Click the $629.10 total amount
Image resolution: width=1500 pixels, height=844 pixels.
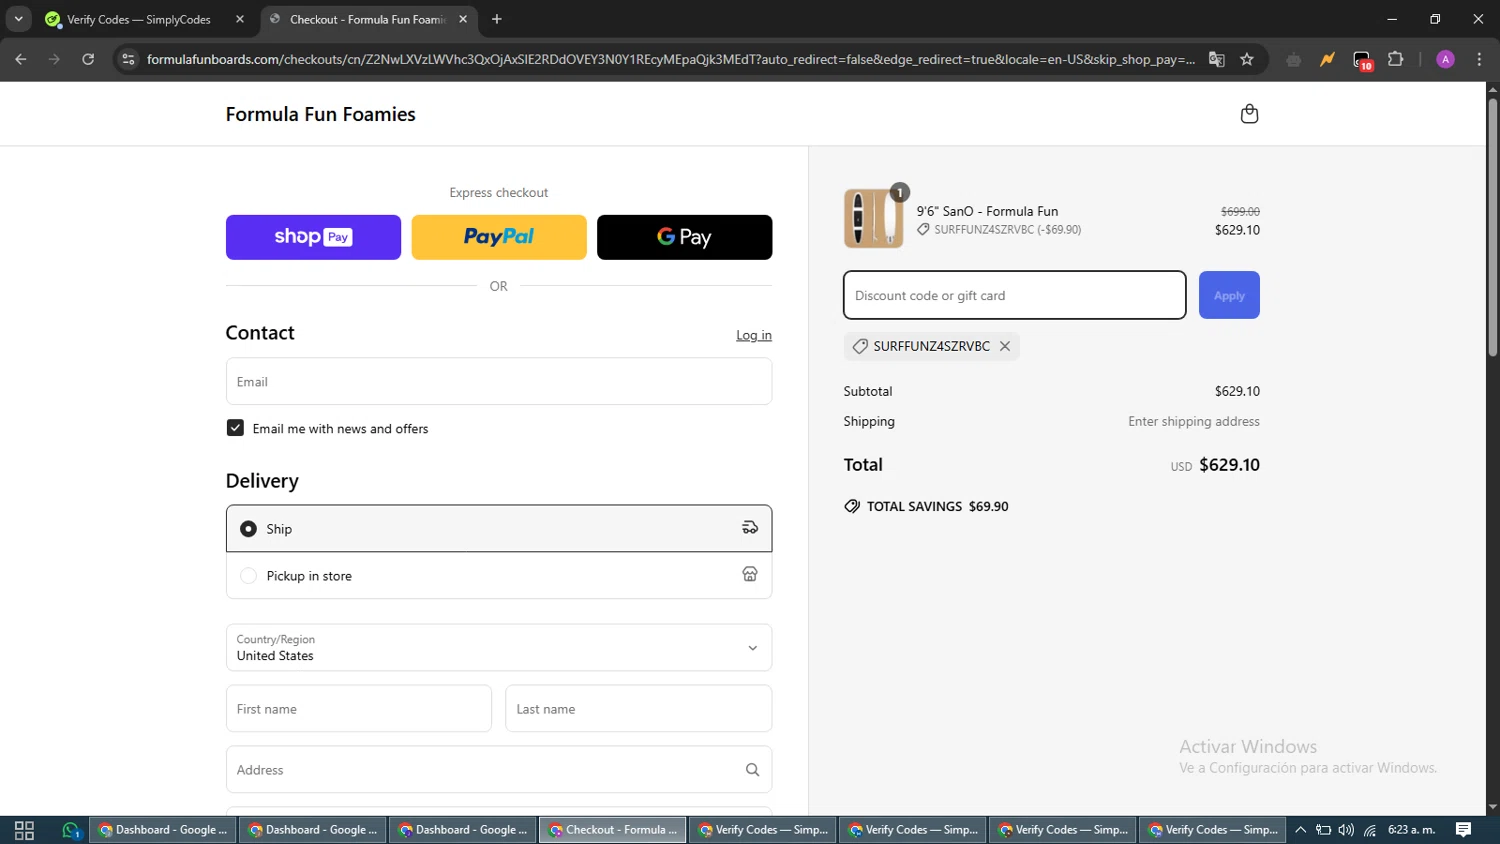point(1229,465)
